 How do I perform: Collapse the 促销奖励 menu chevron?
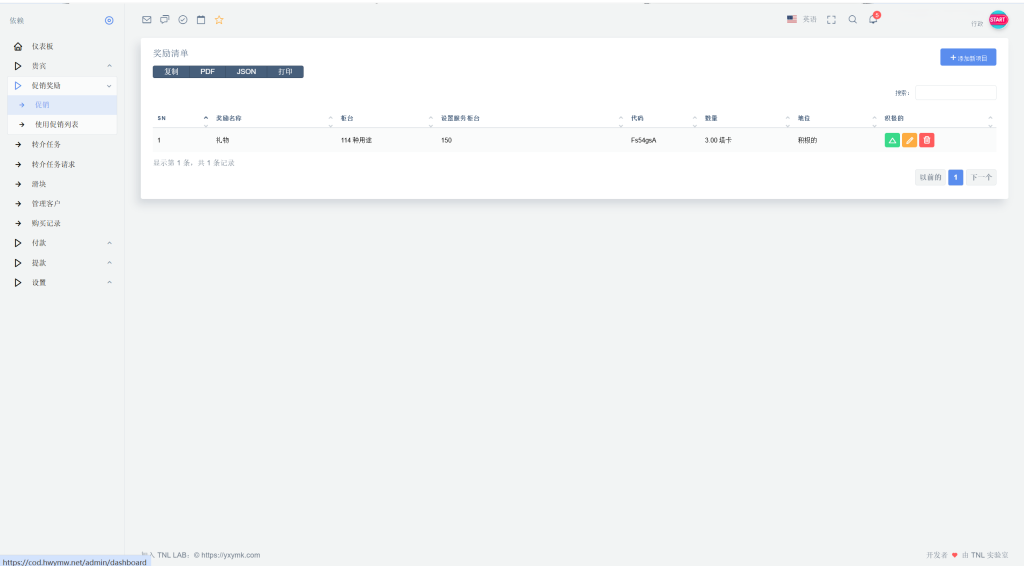[109, 86]
